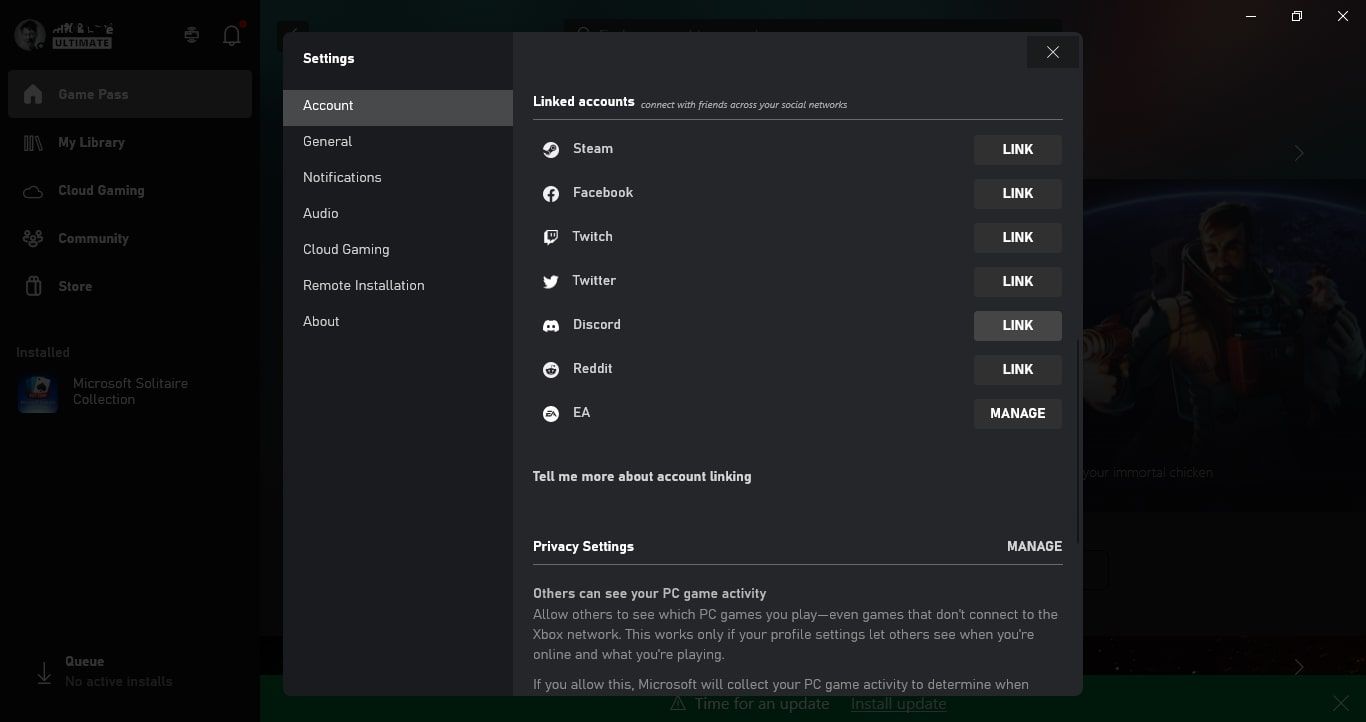Image resolution: width=1366 pixels, height=722 pixels.
Task: Go to Cloud Gaming settings tab
Action: pyautogui.click(x=398, y=250)
